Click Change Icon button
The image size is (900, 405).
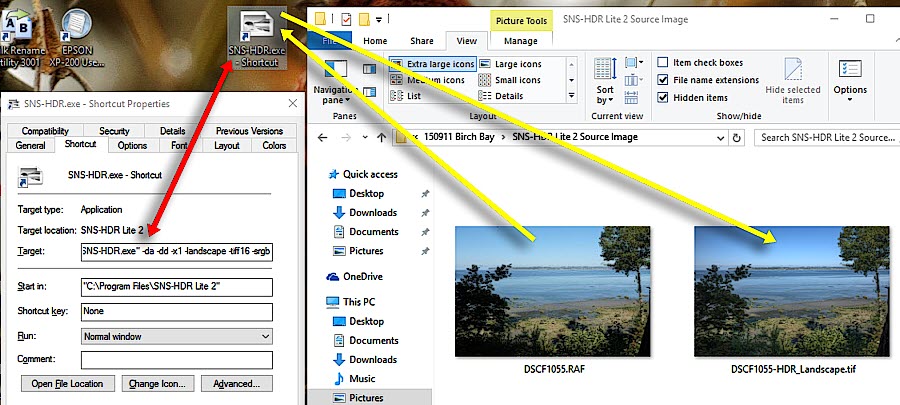pos(158,384)
